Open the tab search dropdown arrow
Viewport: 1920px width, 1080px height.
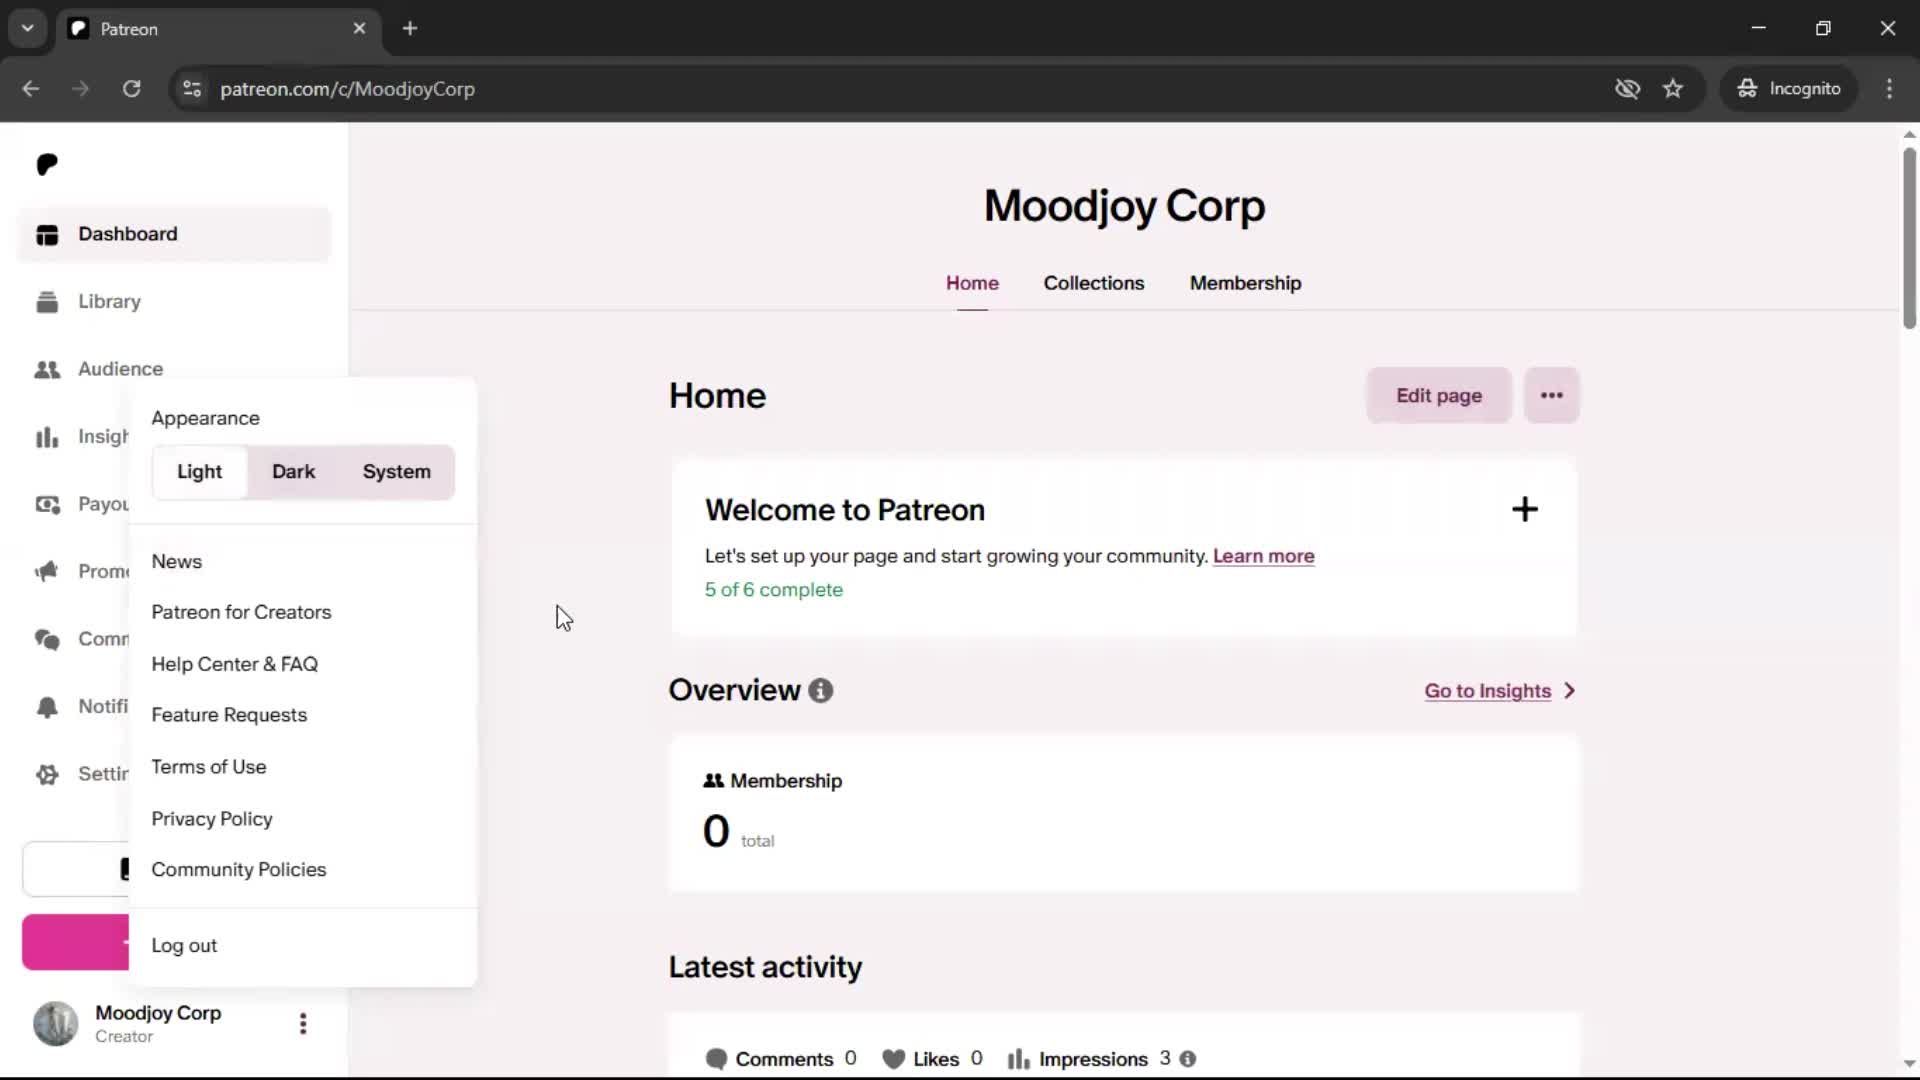point(28,29)
